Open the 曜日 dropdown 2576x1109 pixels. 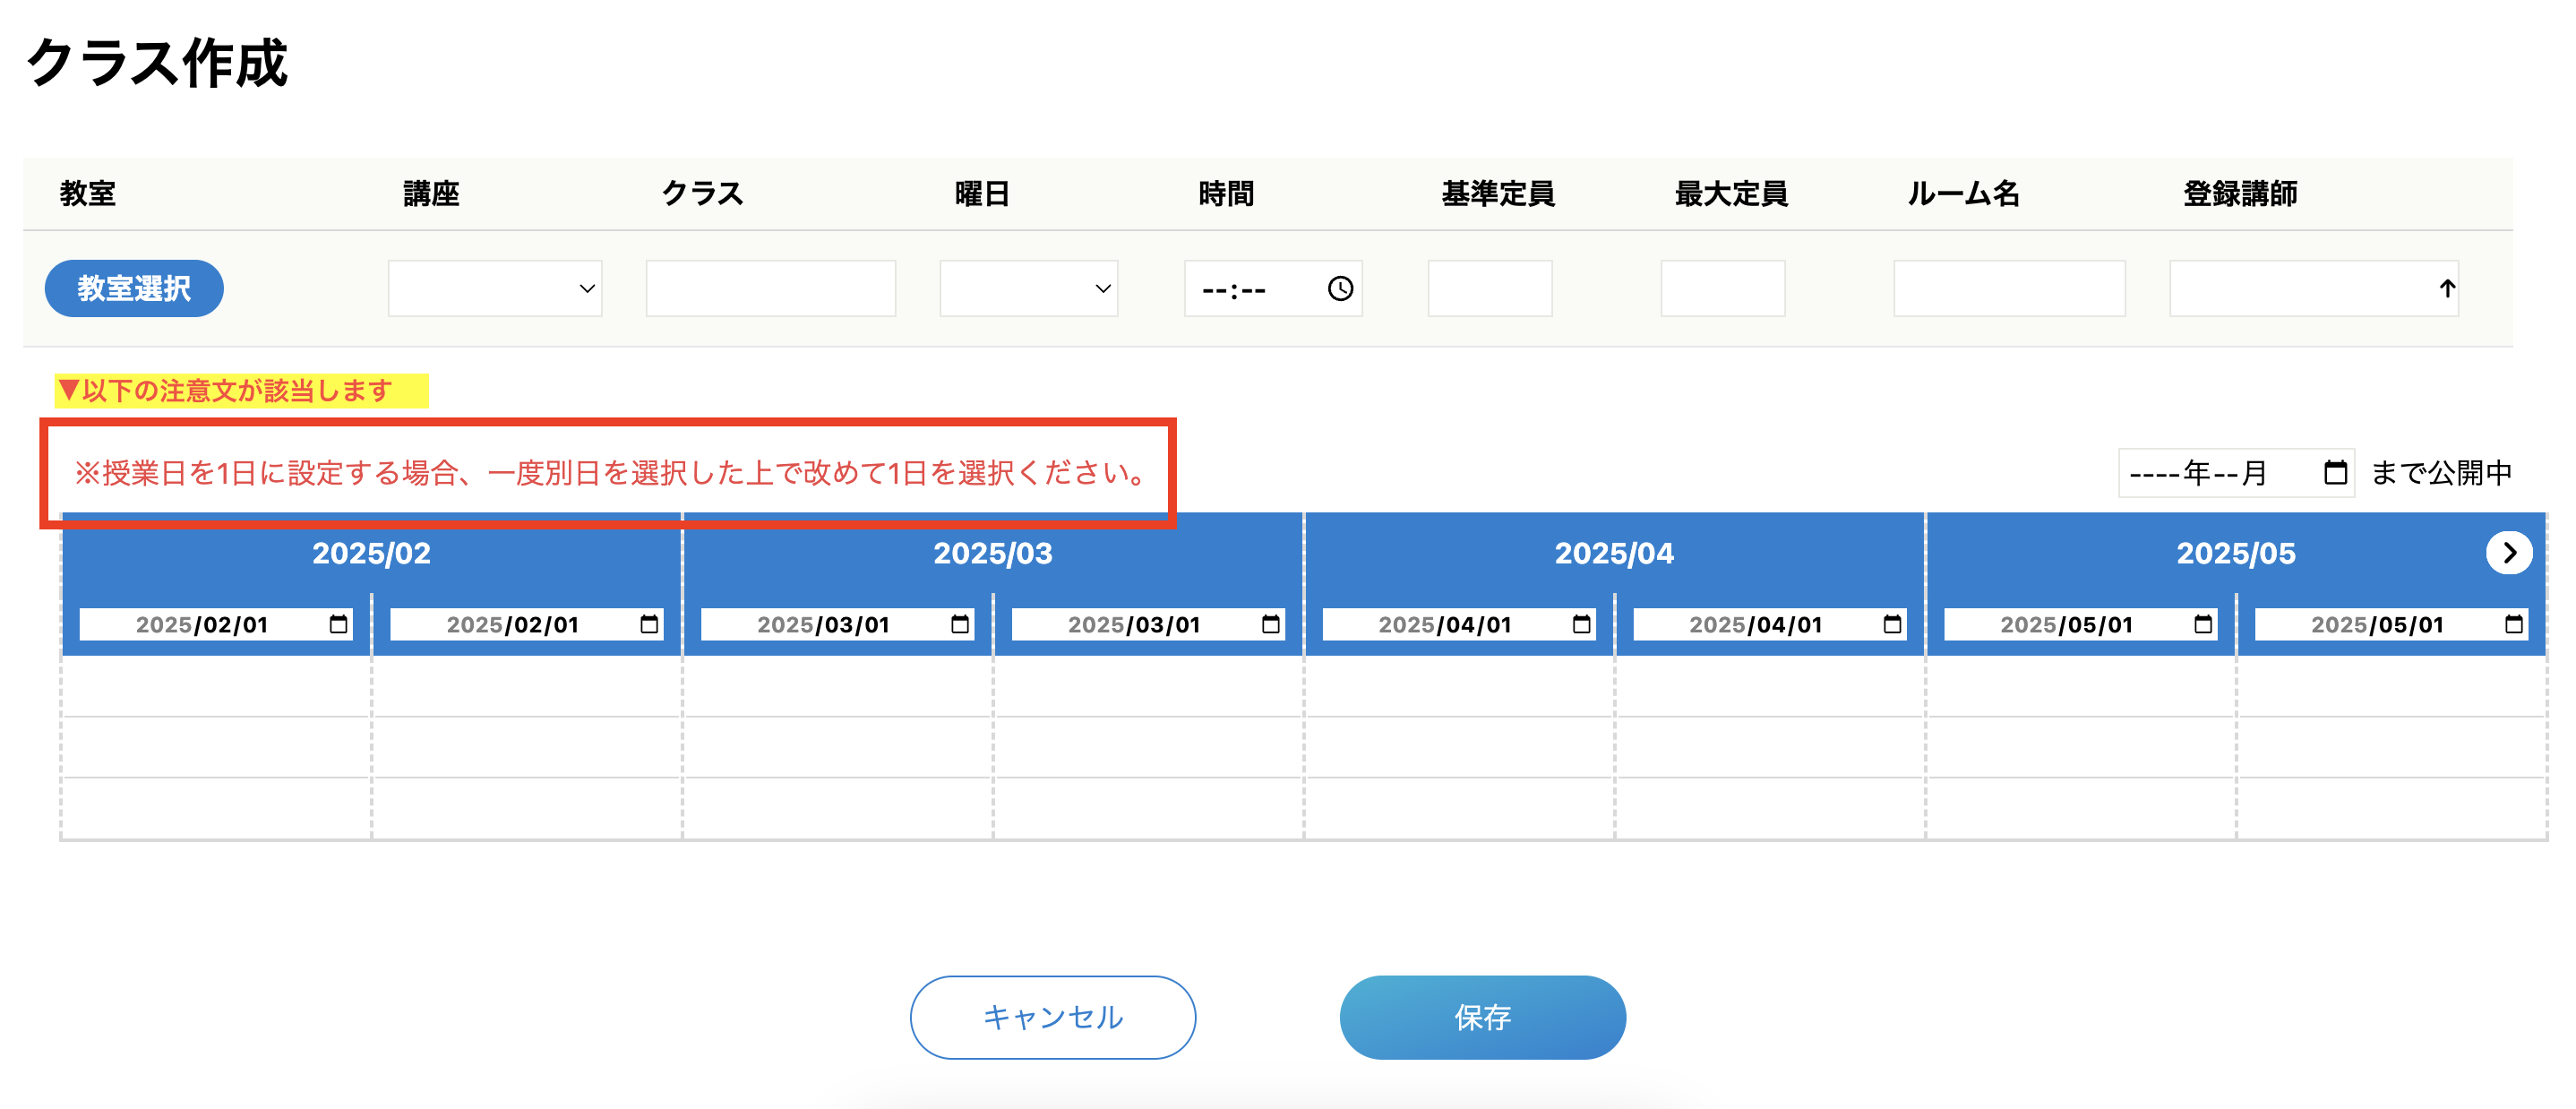click(1029, 288)
